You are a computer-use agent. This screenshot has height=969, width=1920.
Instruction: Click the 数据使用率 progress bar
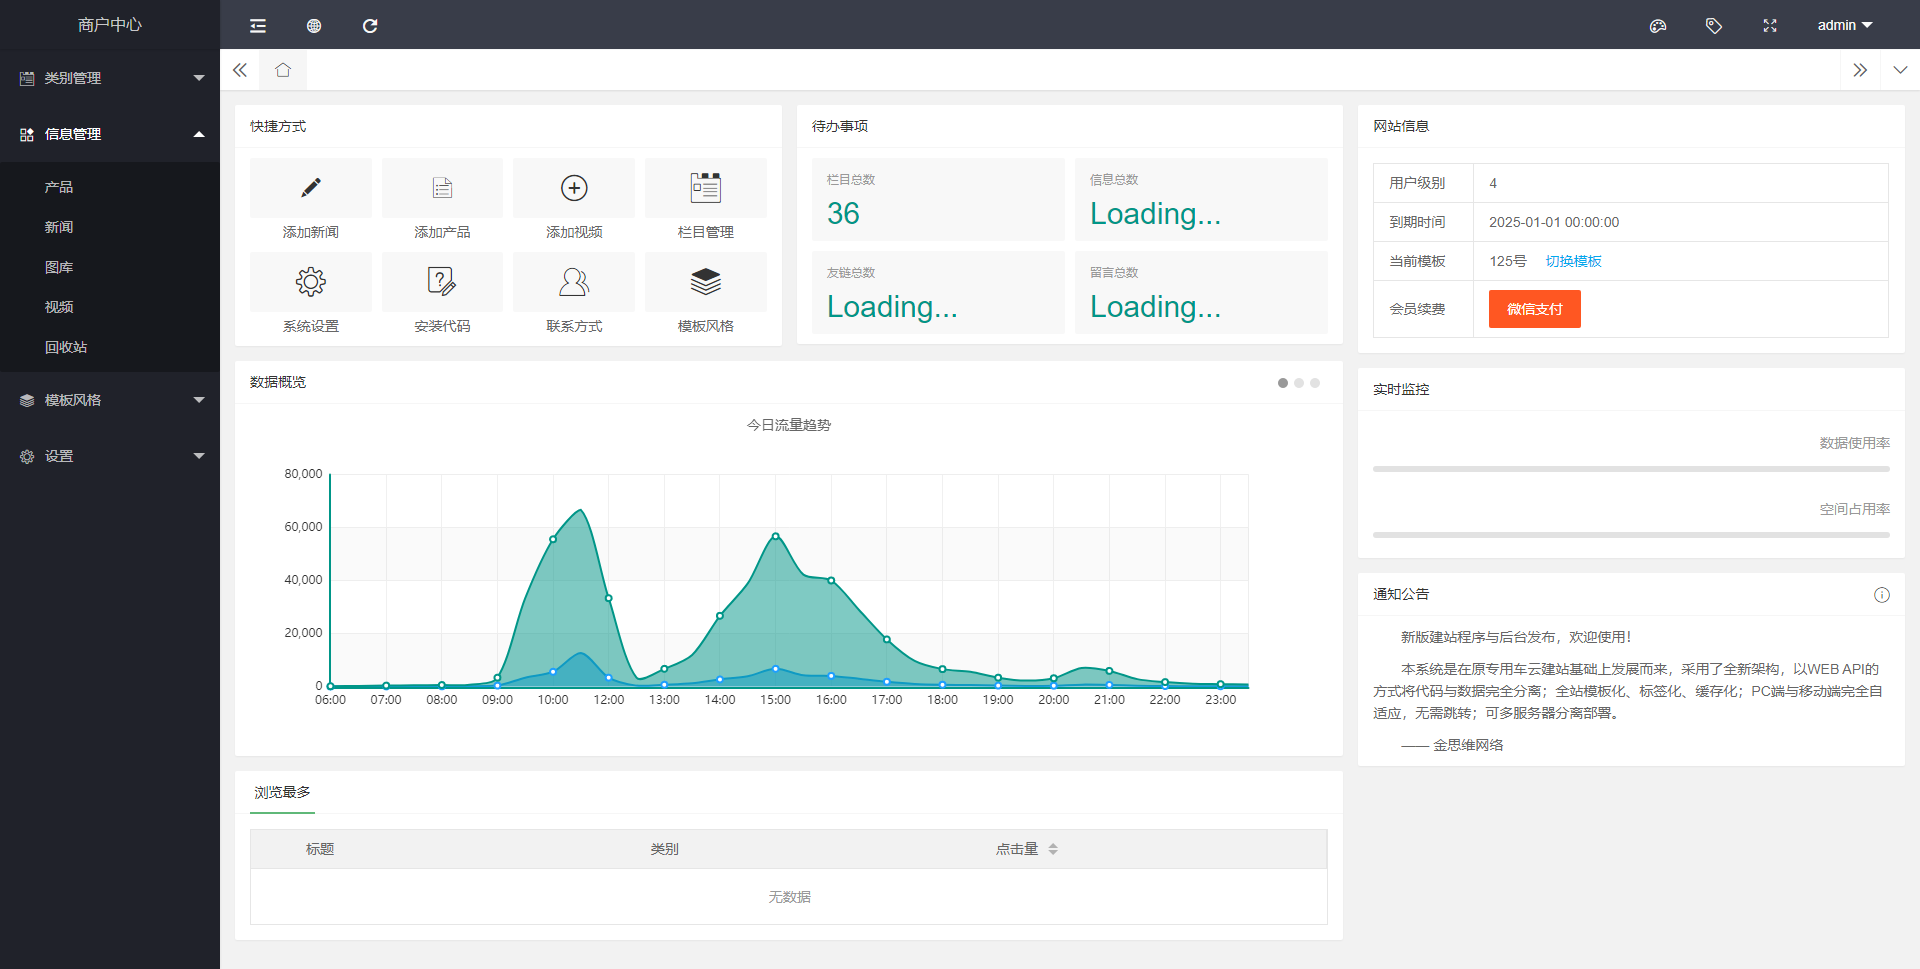pos(1630,469)
